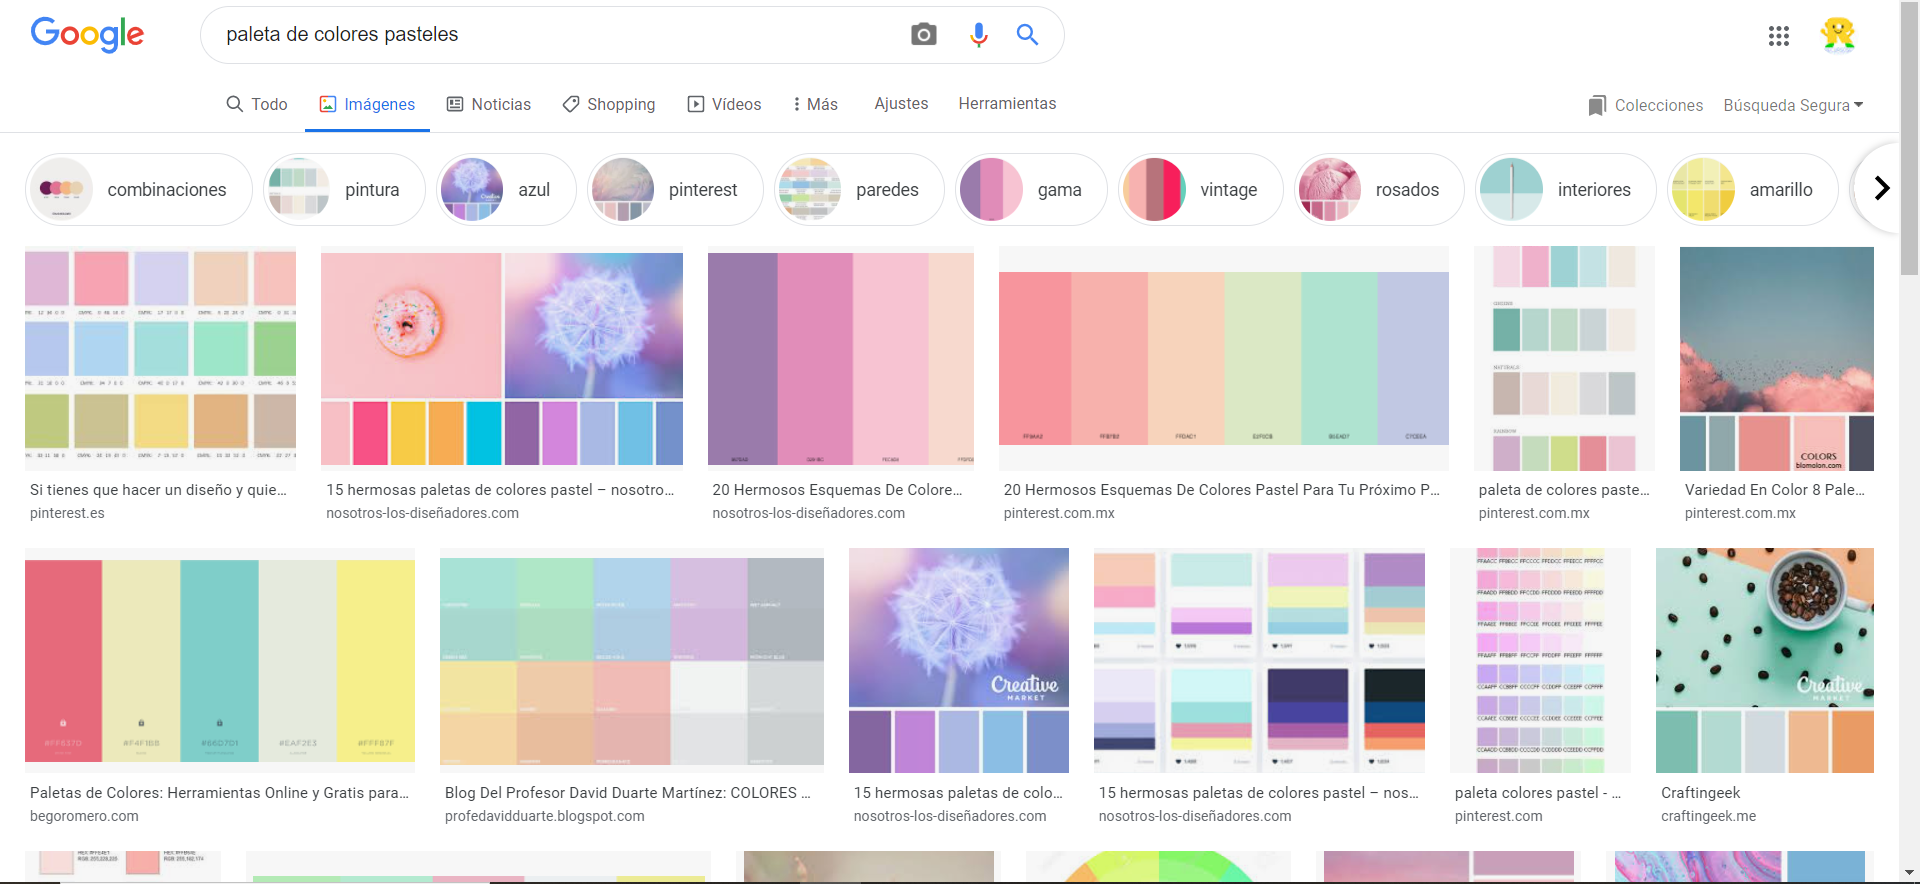The image size is (1920, 884).
Task: Open search by image camera icon
Action: (x=924, y=35)
